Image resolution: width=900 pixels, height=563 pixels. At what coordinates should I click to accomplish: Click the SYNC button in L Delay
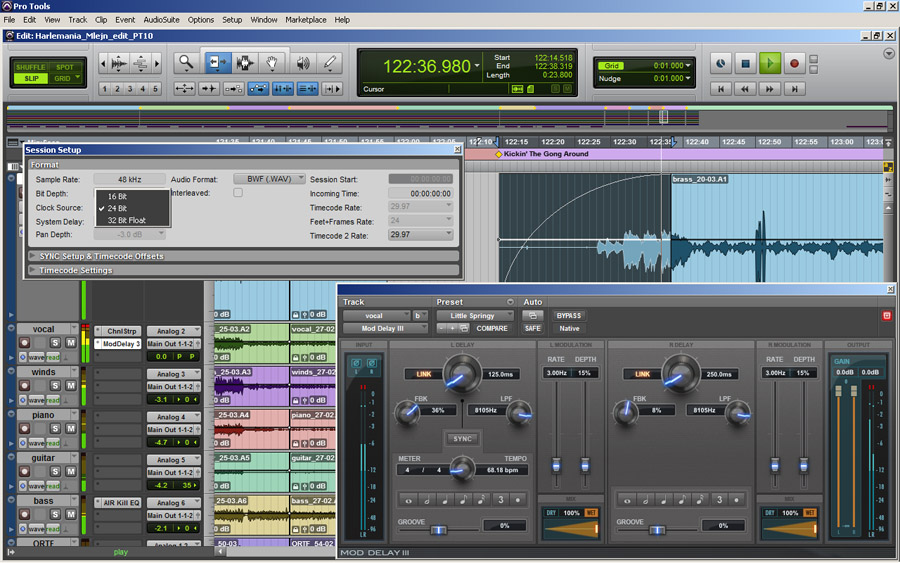462,439
